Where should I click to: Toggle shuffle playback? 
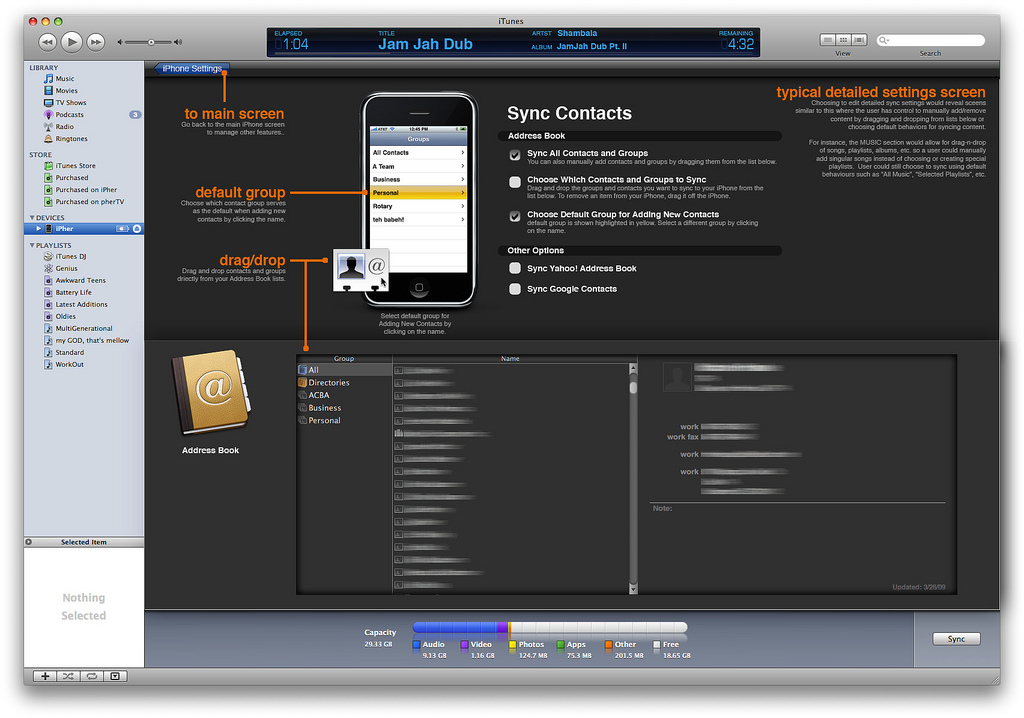click(x=68, y=676)
